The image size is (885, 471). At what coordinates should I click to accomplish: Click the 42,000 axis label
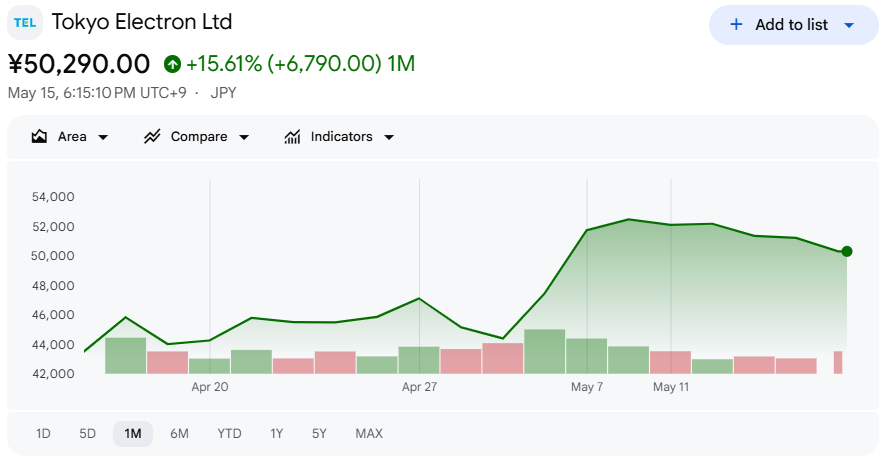click(53, 374)
